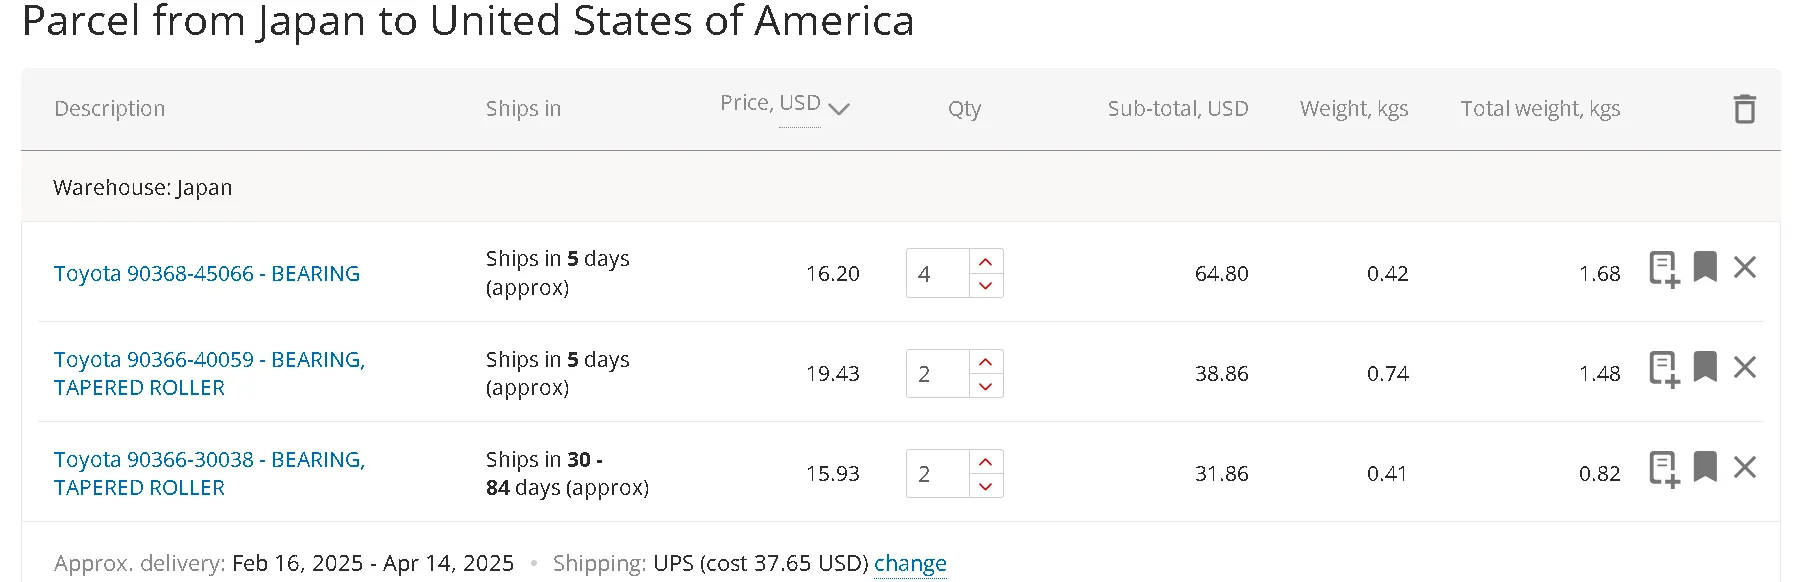1798x582 pixels.
Task: Open Toyota 90366-40059 tapered roller link
Action: click(209, 373)
